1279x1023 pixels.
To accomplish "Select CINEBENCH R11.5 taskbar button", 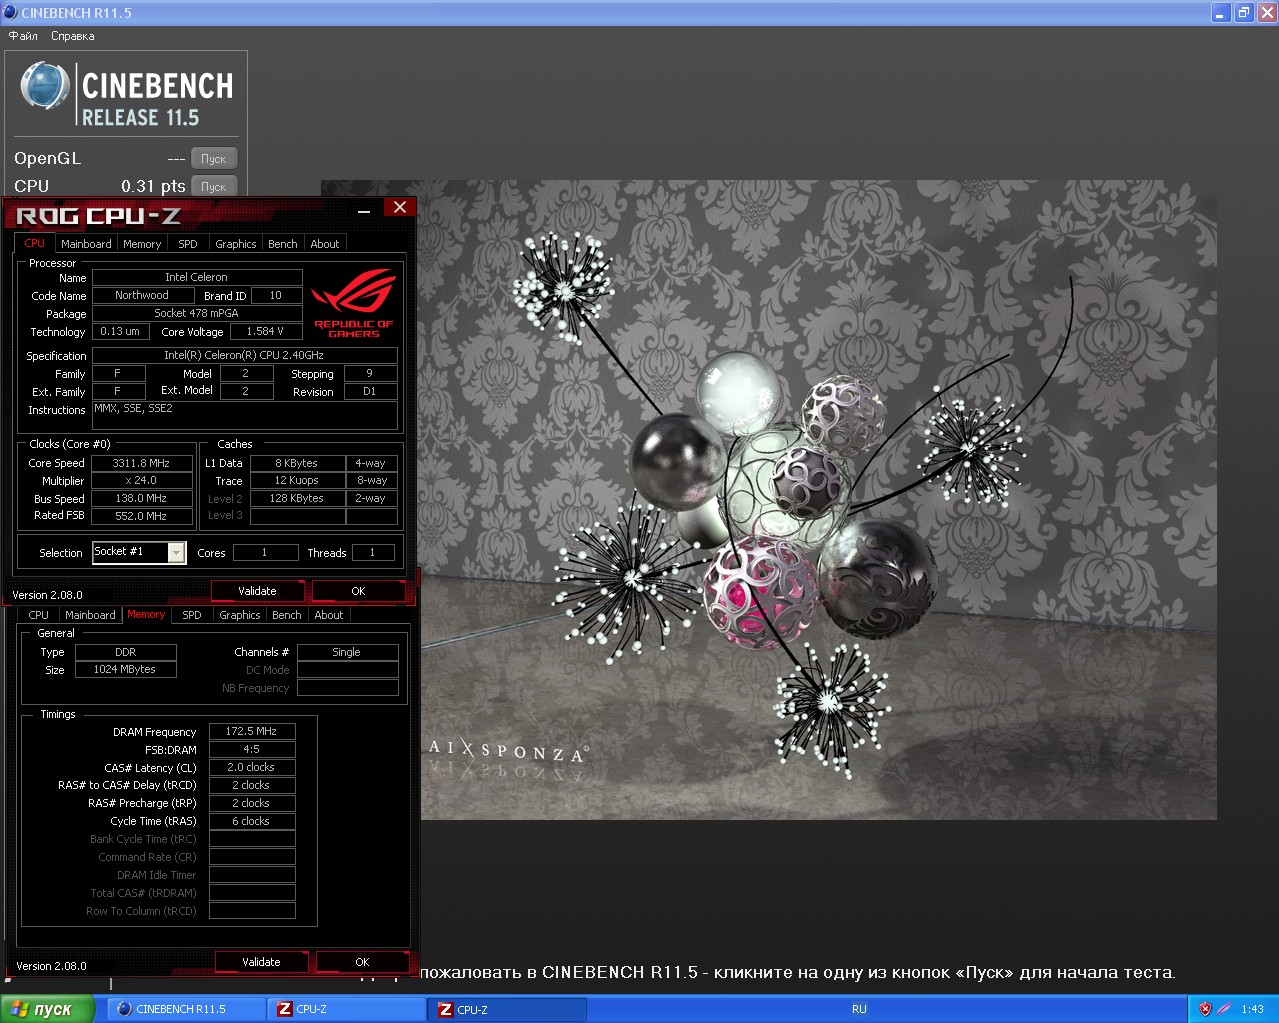I will 186,1009.
